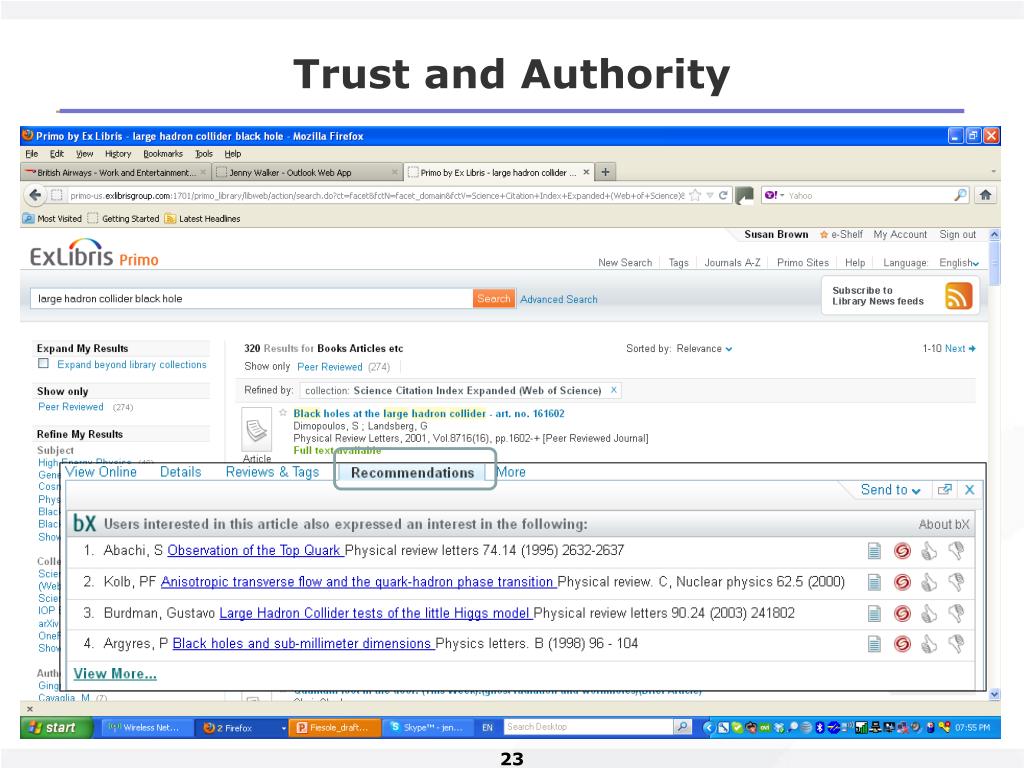The width and height of the screenshot is (1024, 768).
Task: Open Firefox taskbar group dropdown arrow
Action: [283, 728]
